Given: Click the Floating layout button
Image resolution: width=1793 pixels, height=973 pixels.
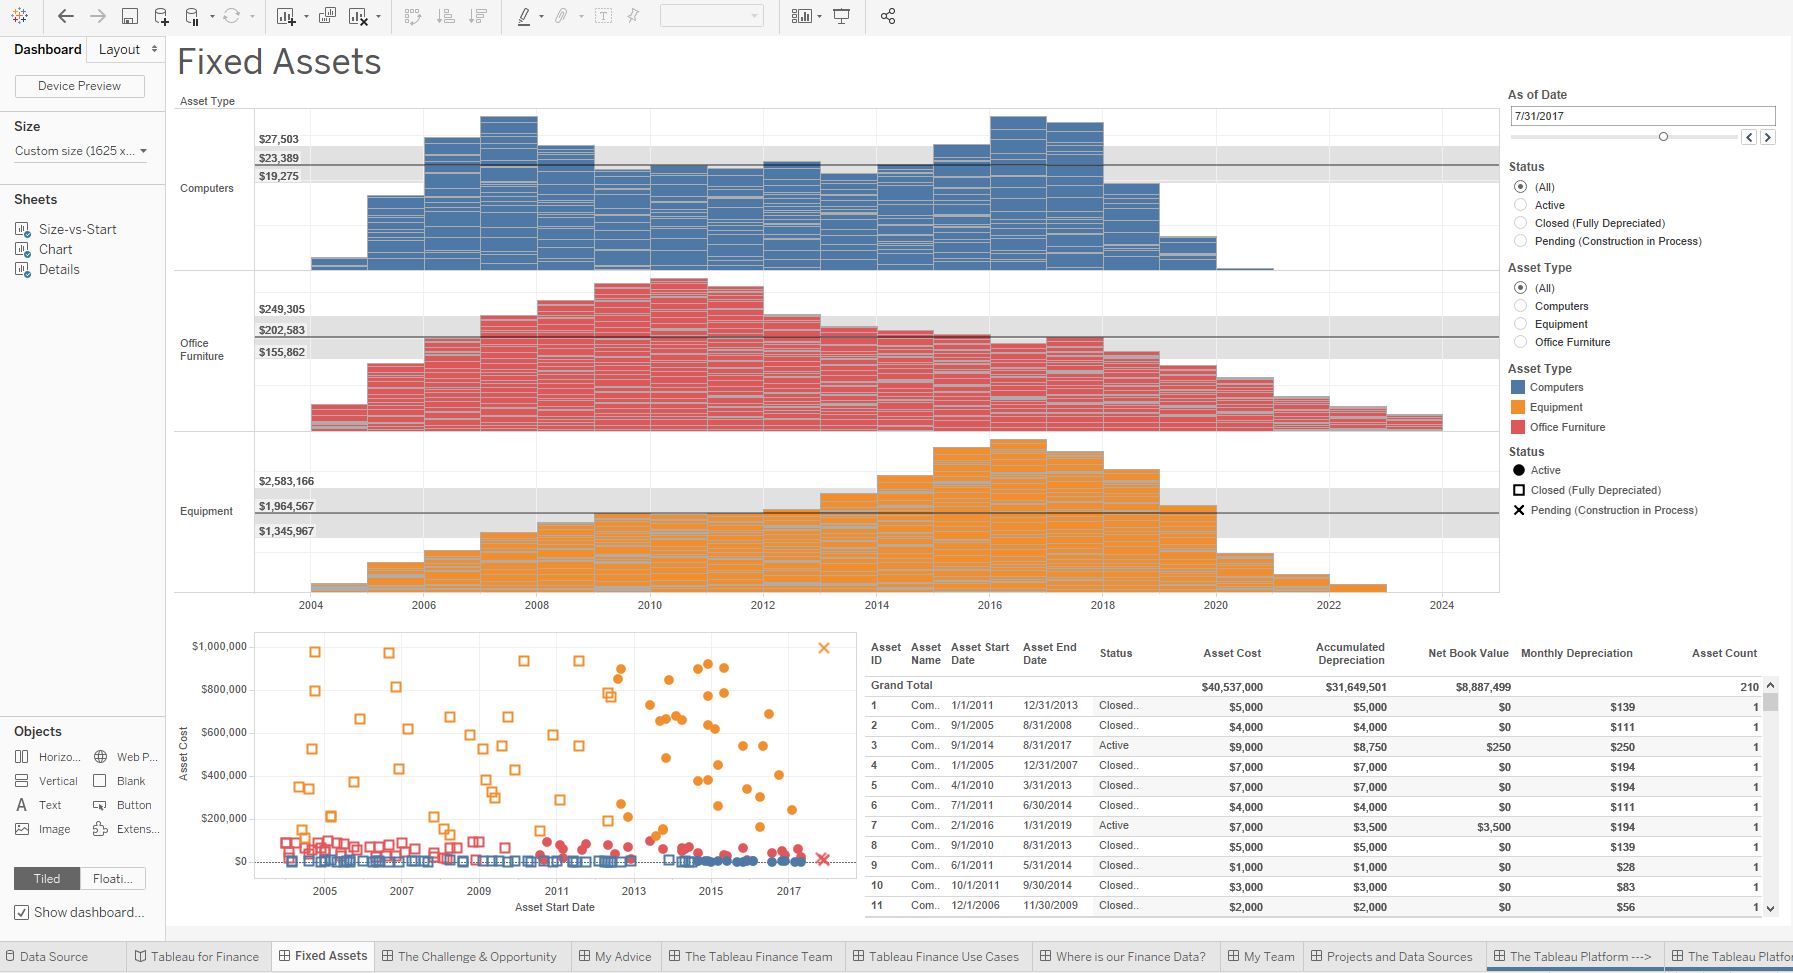Looking at the screenshot, I should click(x=112, y=878).
